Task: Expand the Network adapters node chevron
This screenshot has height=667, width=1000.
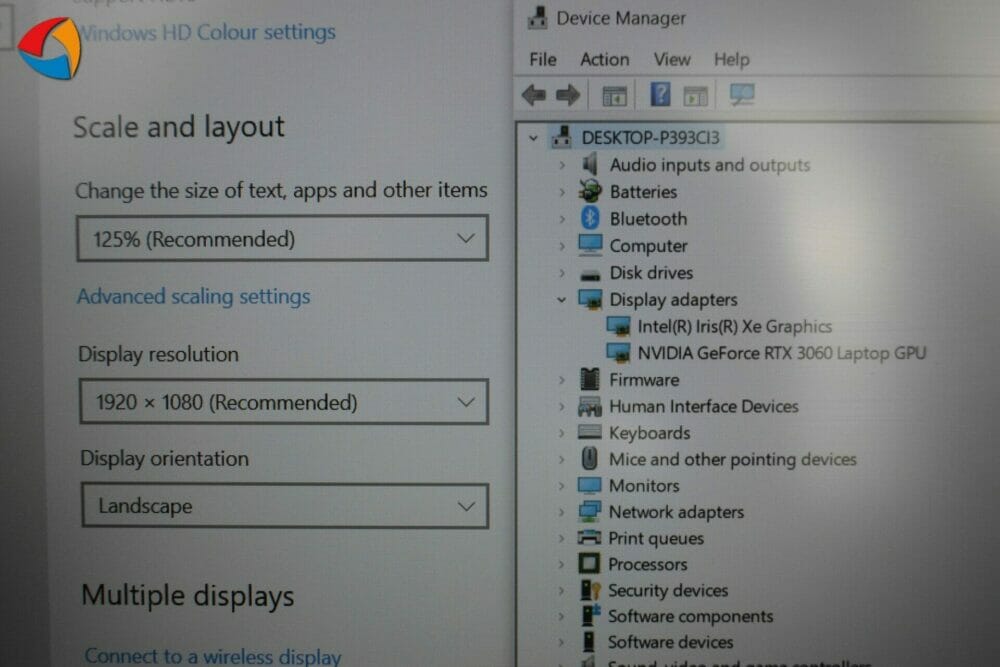Action: pyautogui.click(x=562, y=512)
